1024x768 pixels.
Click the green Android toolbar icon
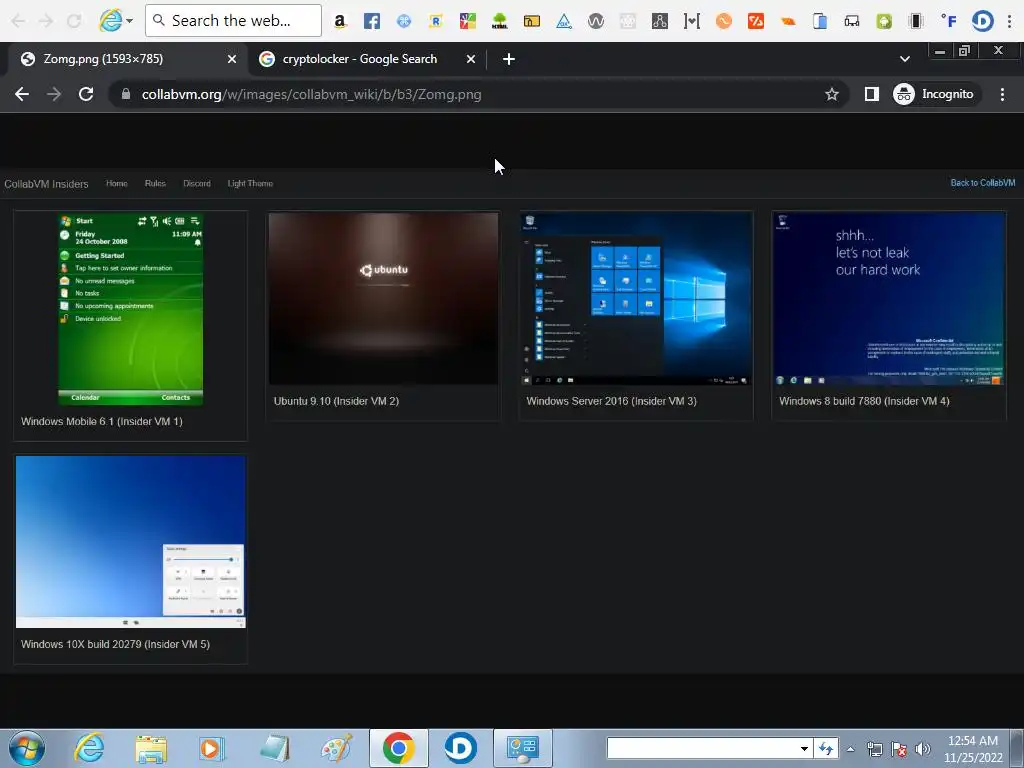click(x=884, y=21)
